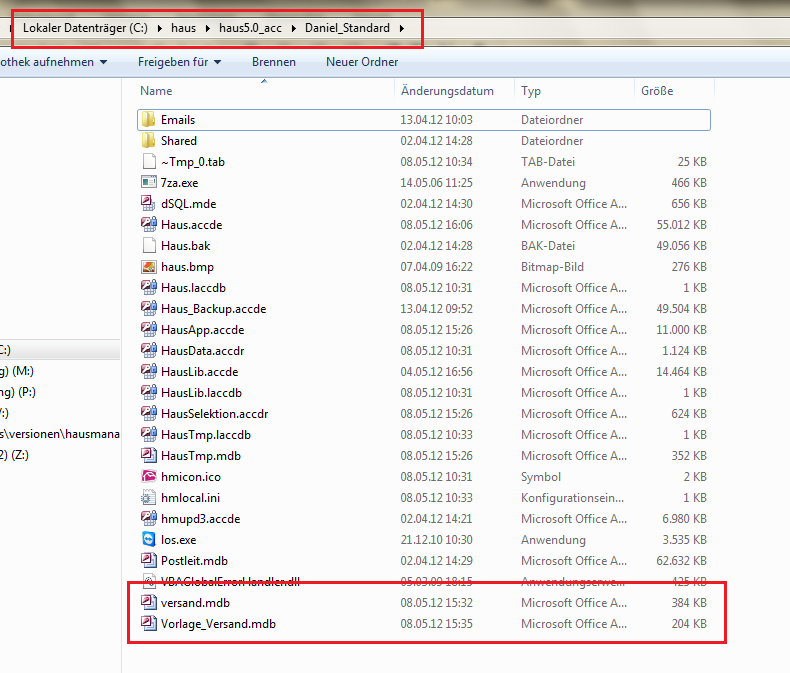
Task: Select the haus.bmp bitmap file icon
Action: 149,267
